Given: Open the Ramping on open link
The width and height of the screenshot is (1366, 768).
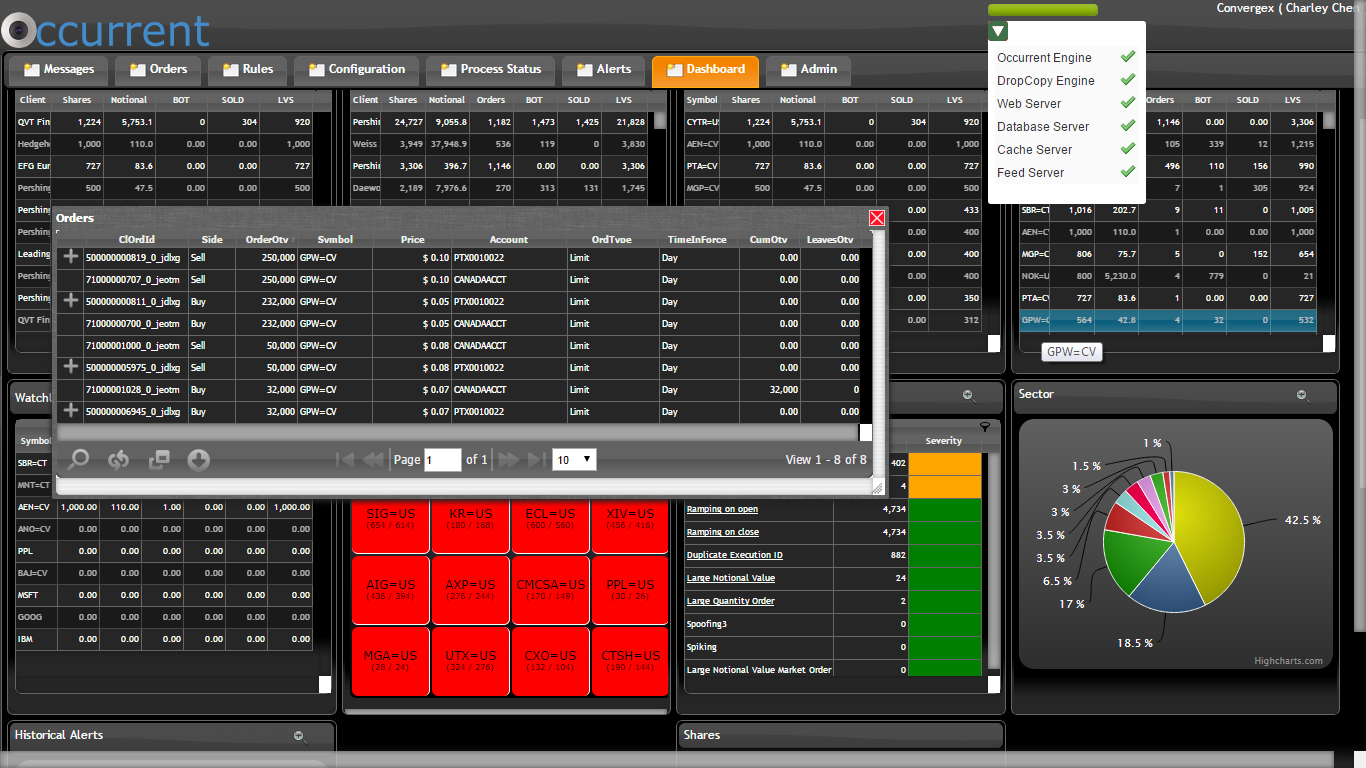Looking at the screenshot, I should click(x=722, y=509).
